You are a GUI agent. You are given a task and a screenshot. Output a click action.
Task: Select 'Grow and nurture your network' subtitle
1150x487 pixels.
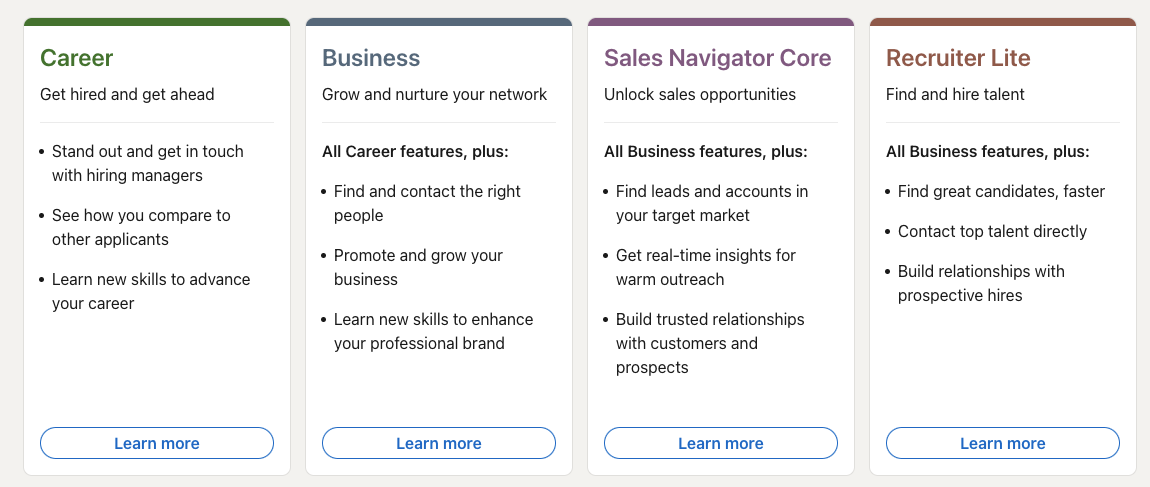[435, 95]
